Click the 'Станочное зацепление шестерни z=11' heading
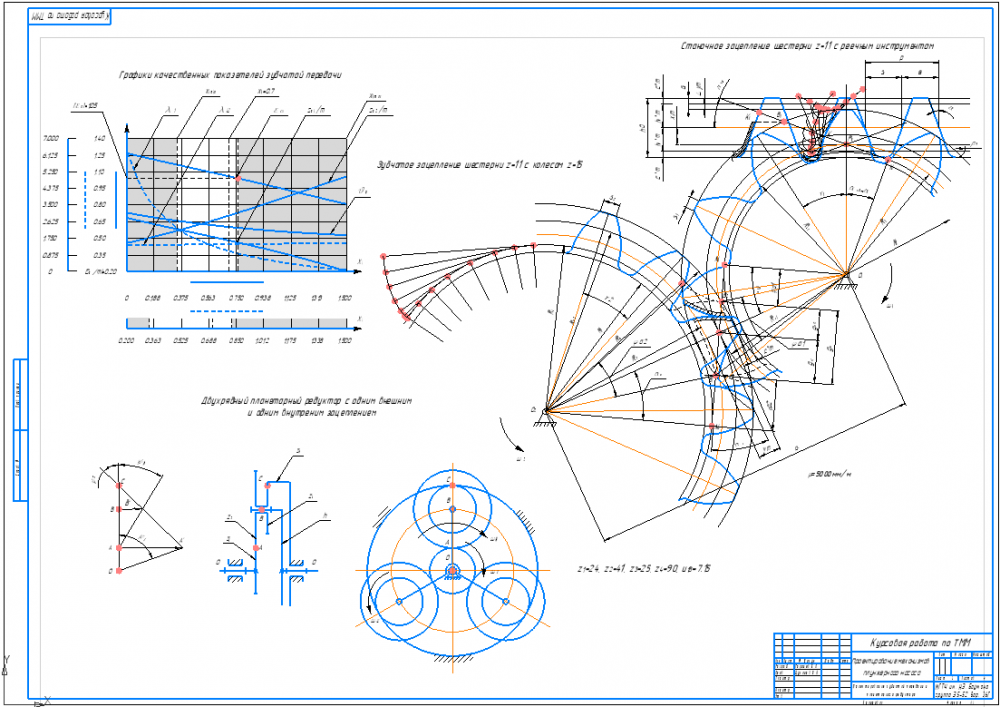The height and width of the screenshot is (707, 1000). pyautogui.click(x=807, y=46)
